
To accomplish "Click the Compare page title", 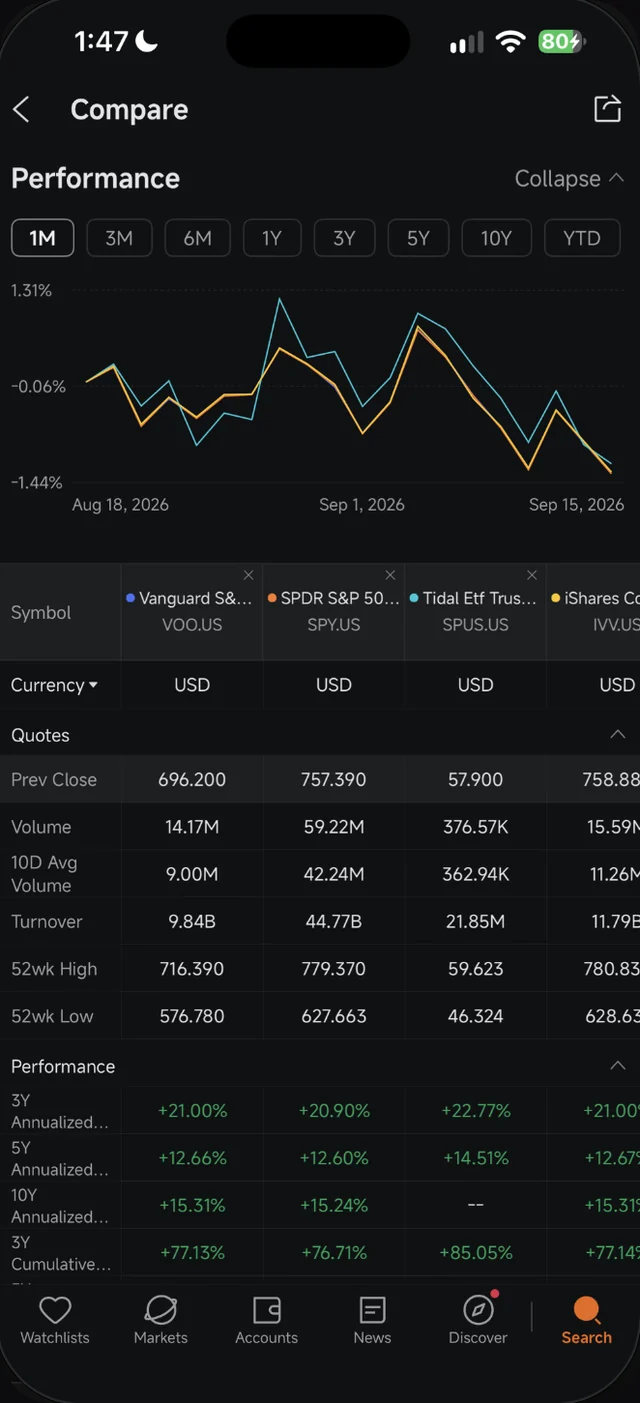I will (x=129, y=109).
